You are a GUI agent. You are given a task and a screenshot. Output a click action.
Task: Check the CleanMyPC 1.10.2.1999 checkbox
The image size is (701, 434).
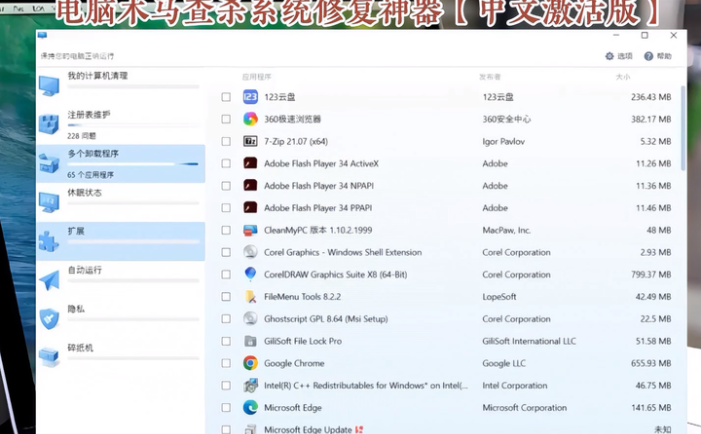point(226,230)
